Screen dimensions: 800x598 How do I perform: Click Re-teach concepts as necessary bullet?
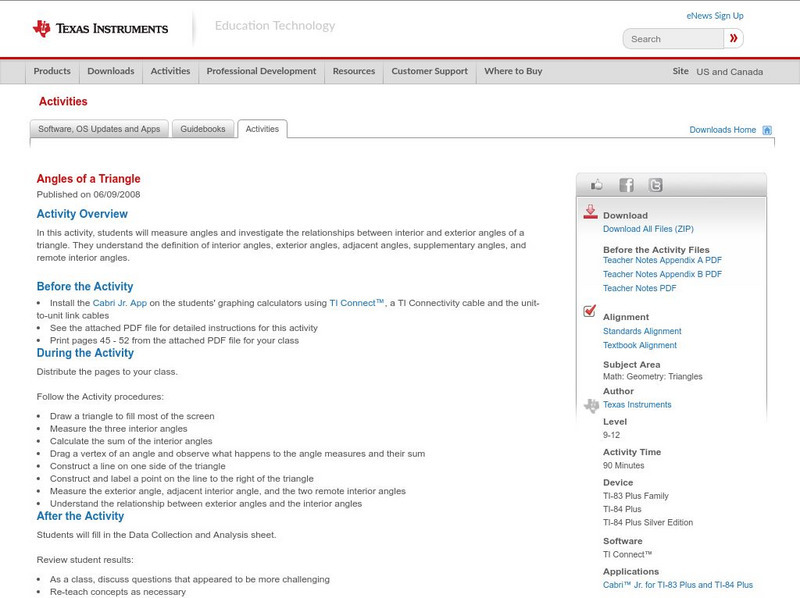118,592
